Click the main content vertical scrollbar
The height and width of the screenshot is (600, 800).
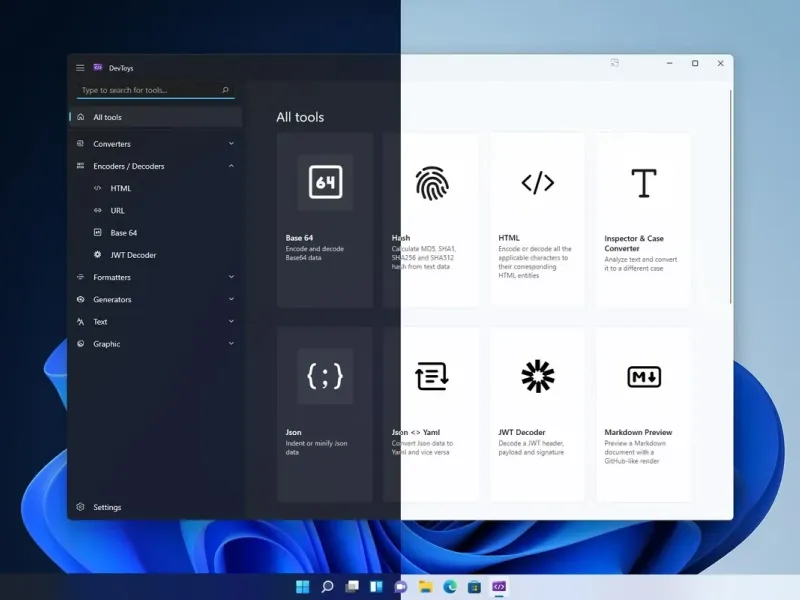730,197
